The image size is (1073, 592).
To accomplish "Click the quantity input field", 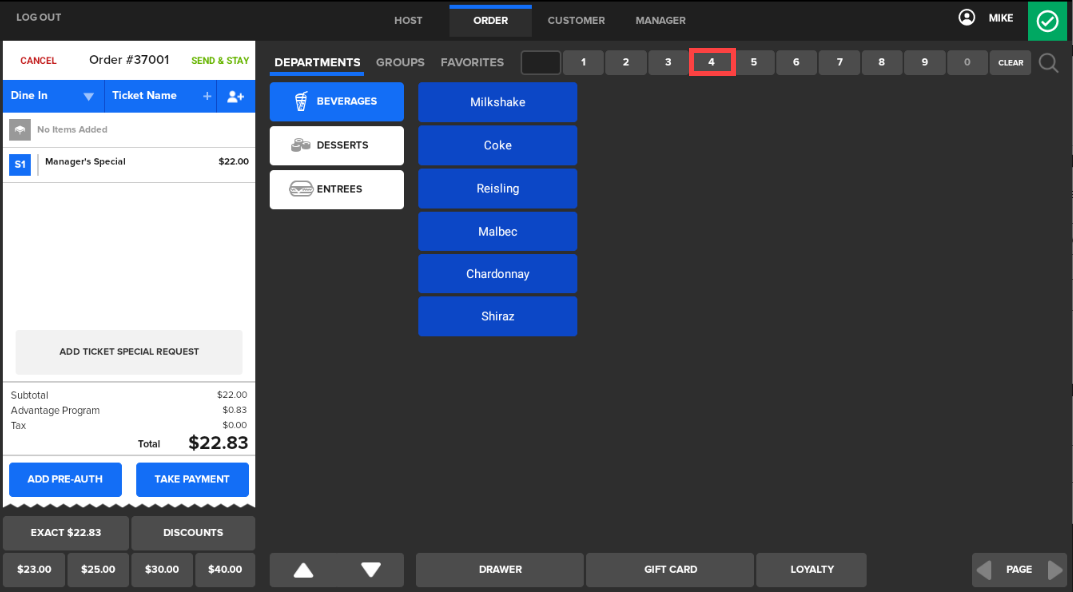I will tap(540, 63).
